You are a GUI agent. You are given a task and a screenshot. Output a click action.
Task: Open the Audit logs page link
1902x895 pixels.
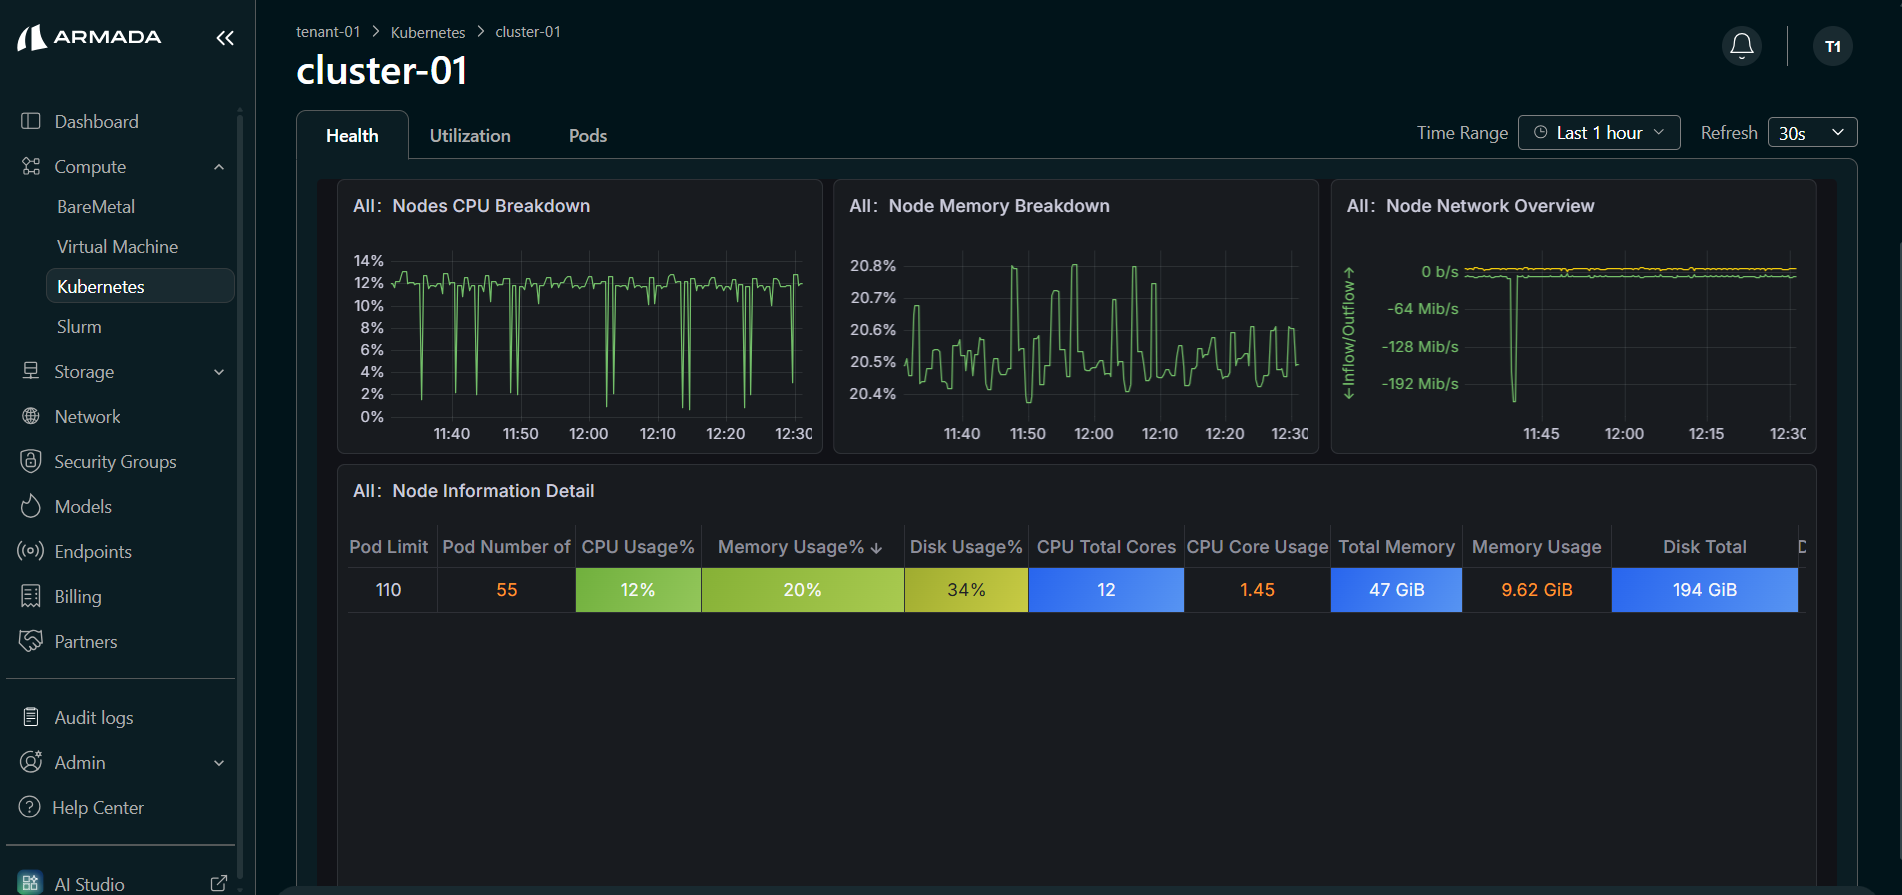(94, 717)
